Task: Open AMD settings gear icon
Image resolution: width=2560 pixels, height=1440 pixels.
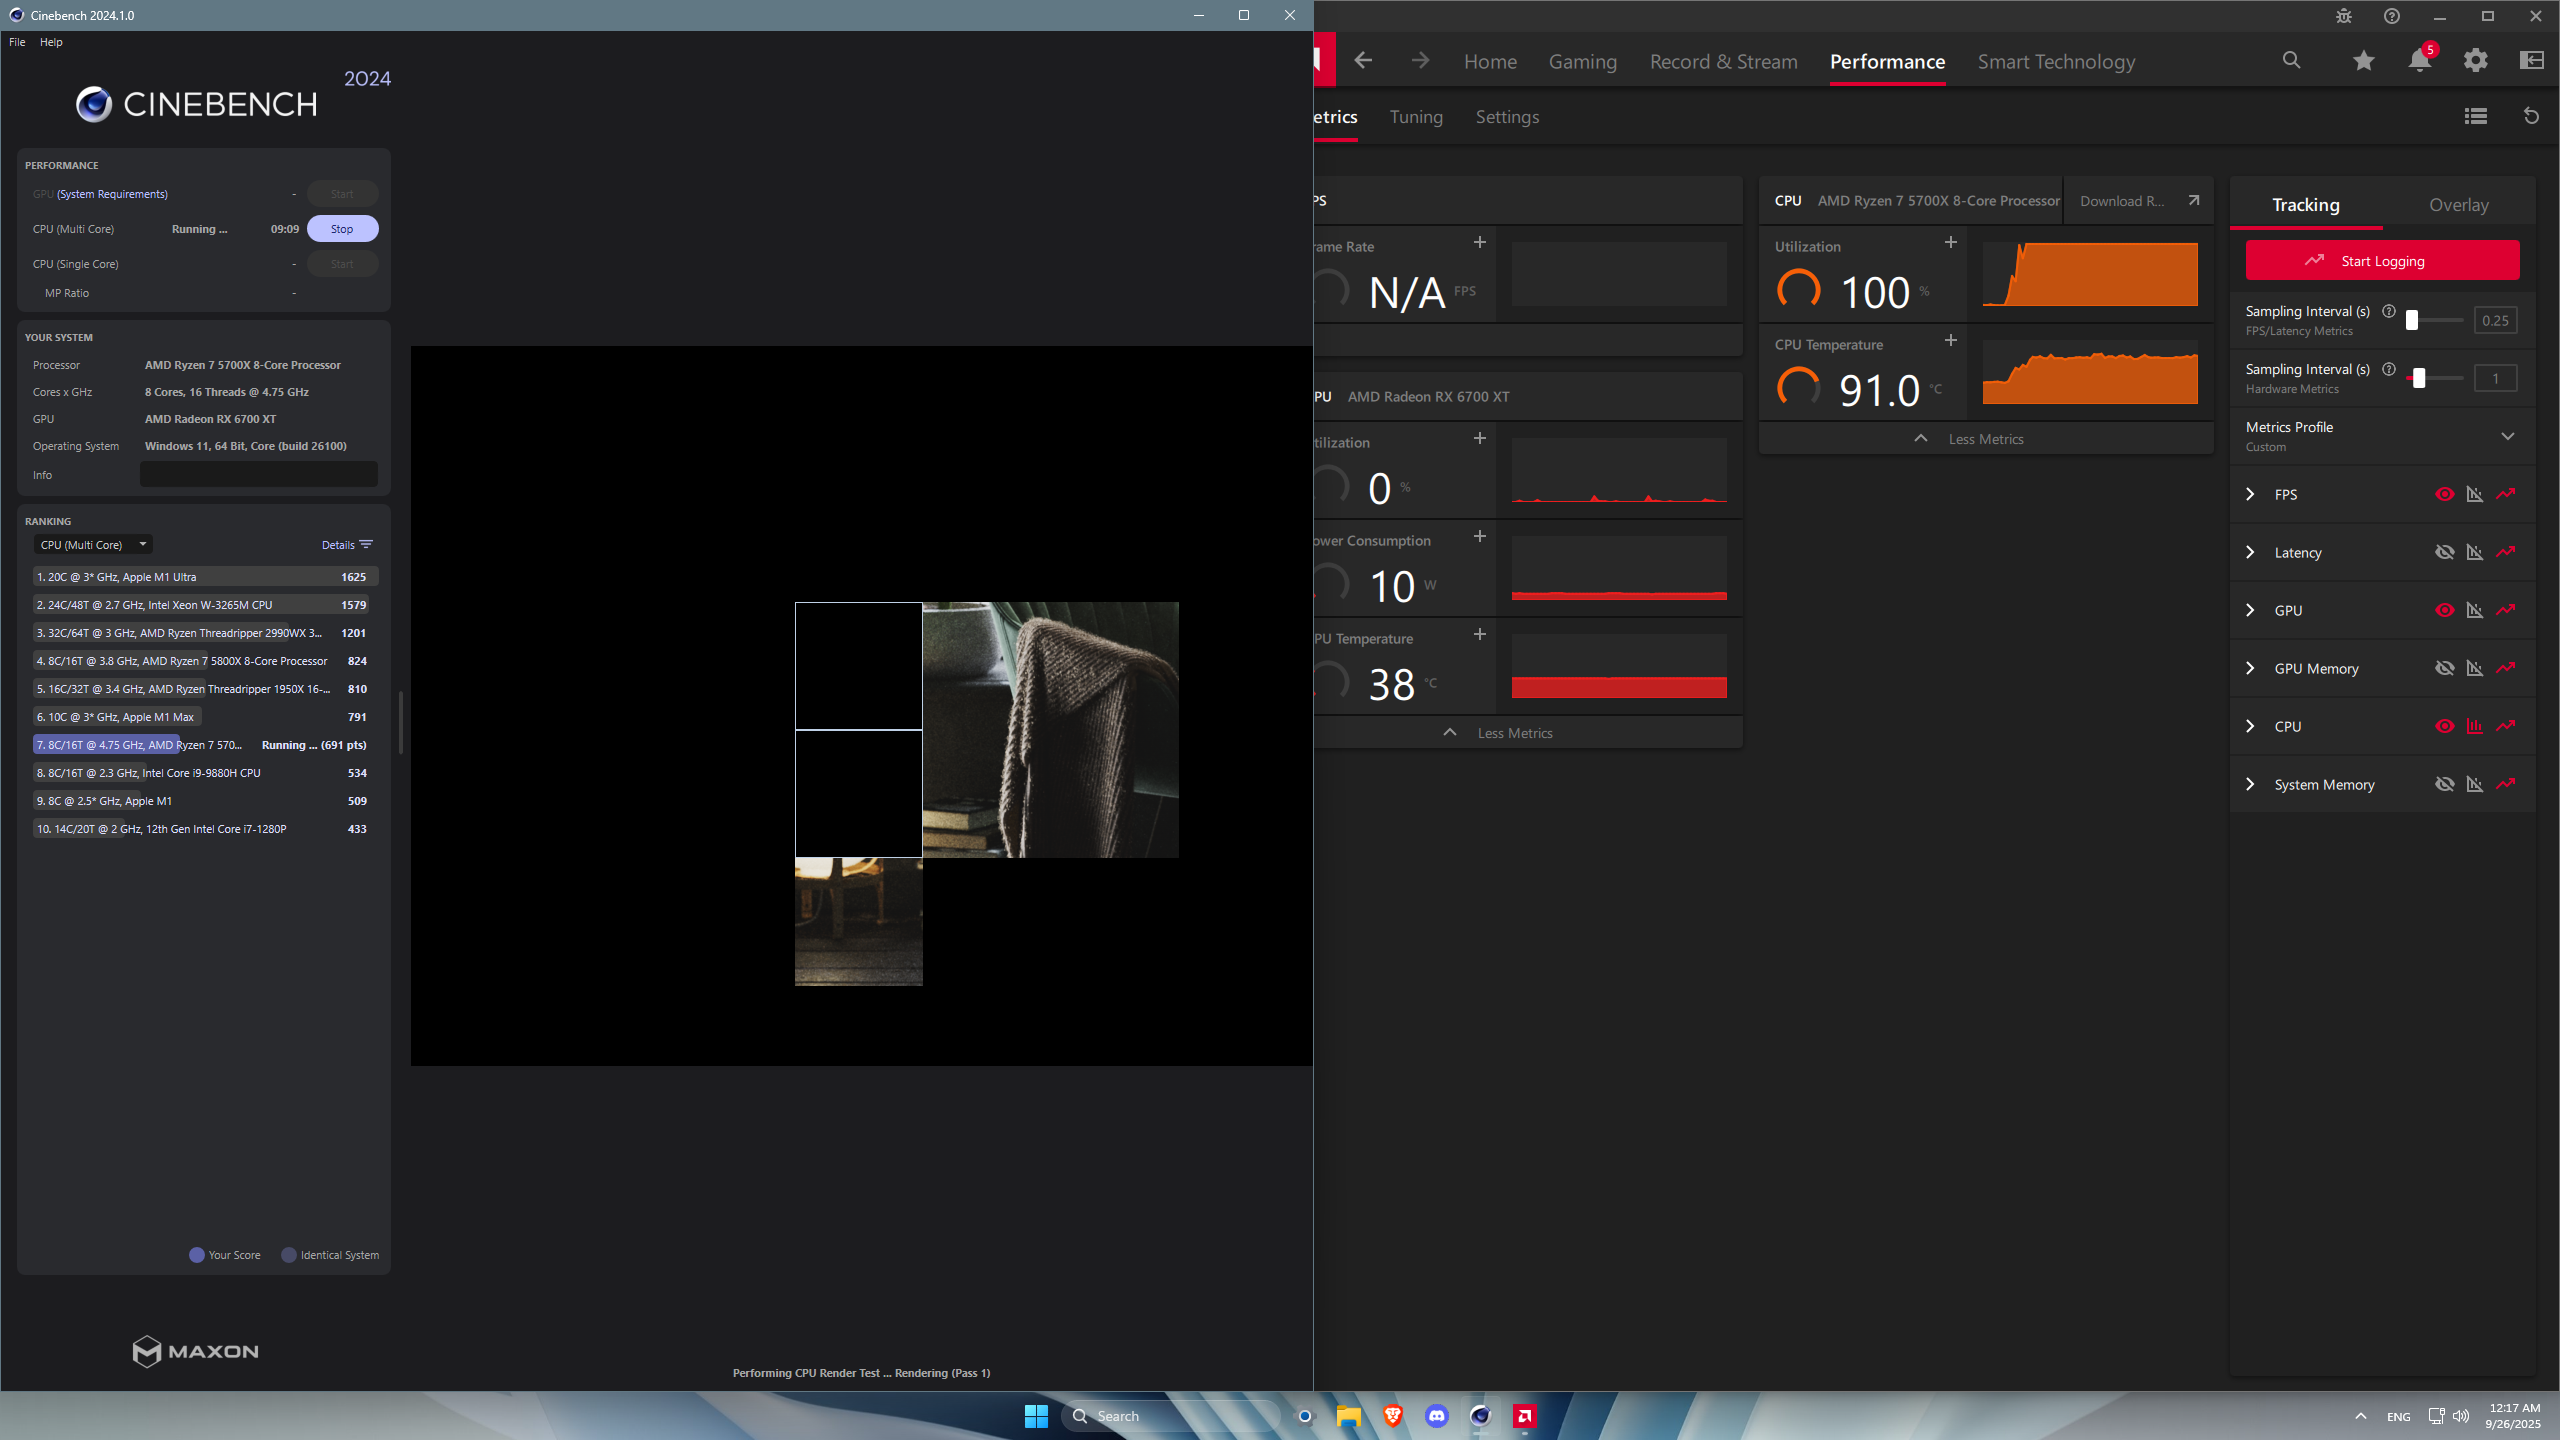Action: (x=2475, y=61)
